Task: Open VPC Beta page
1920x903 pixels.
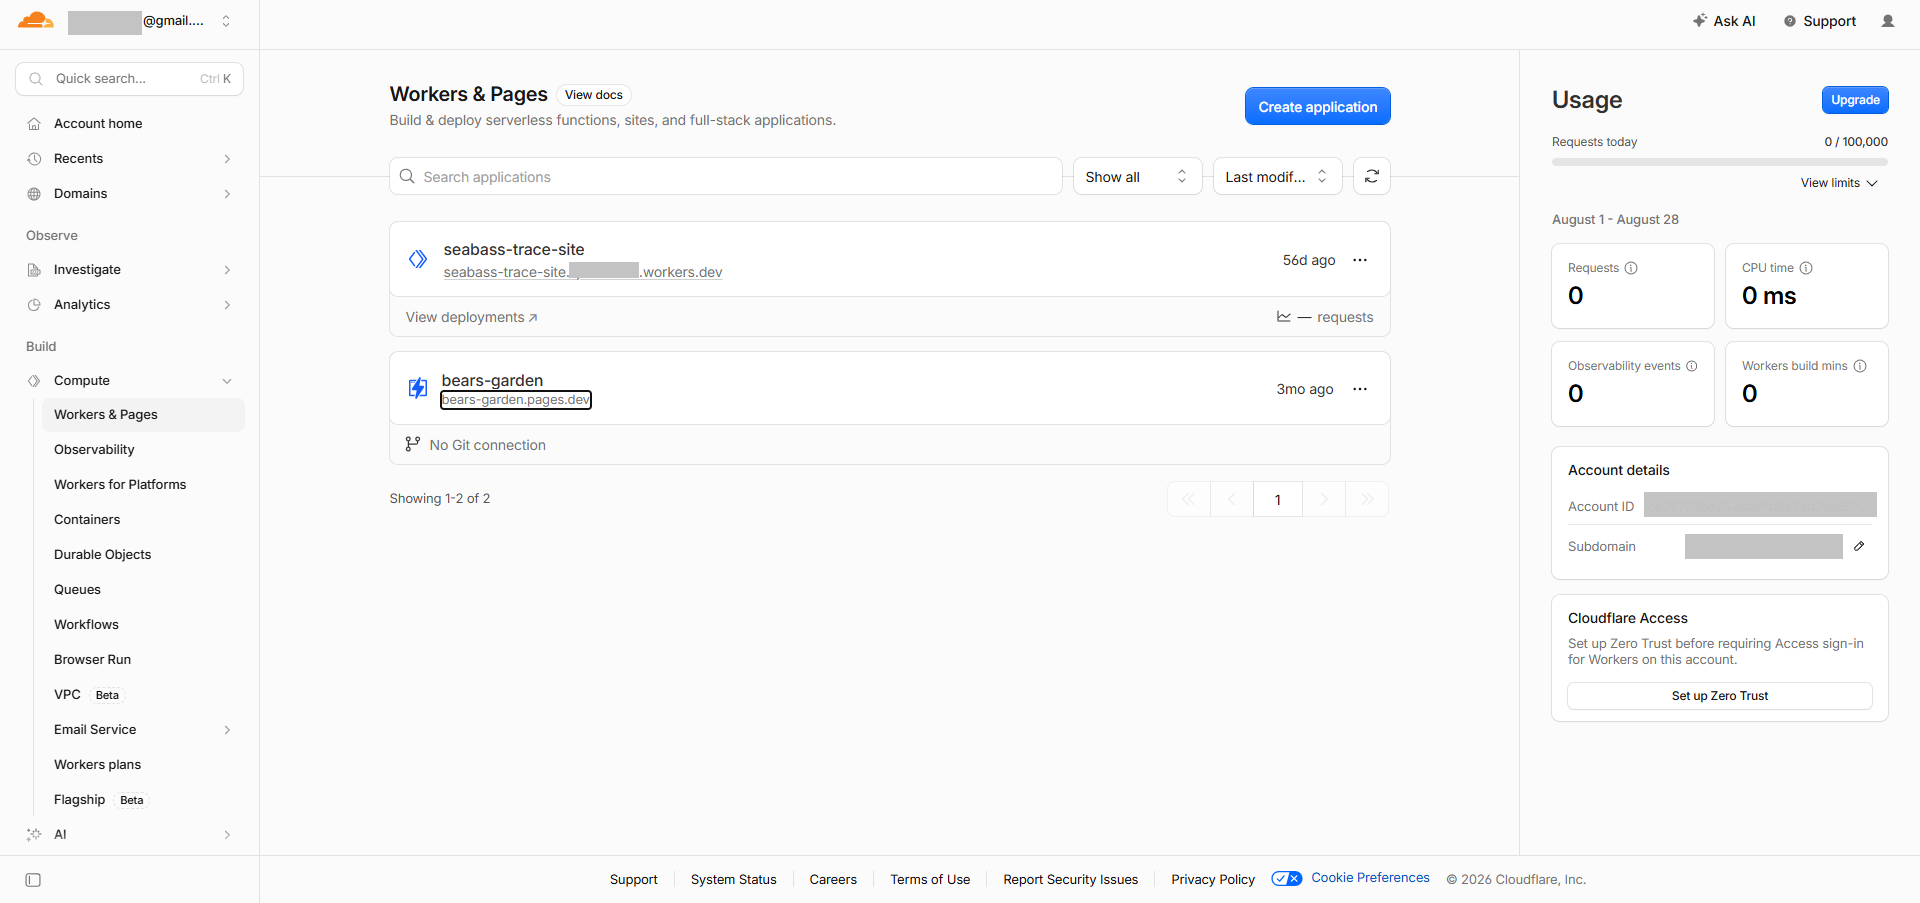Action: (x=87, y=695)
